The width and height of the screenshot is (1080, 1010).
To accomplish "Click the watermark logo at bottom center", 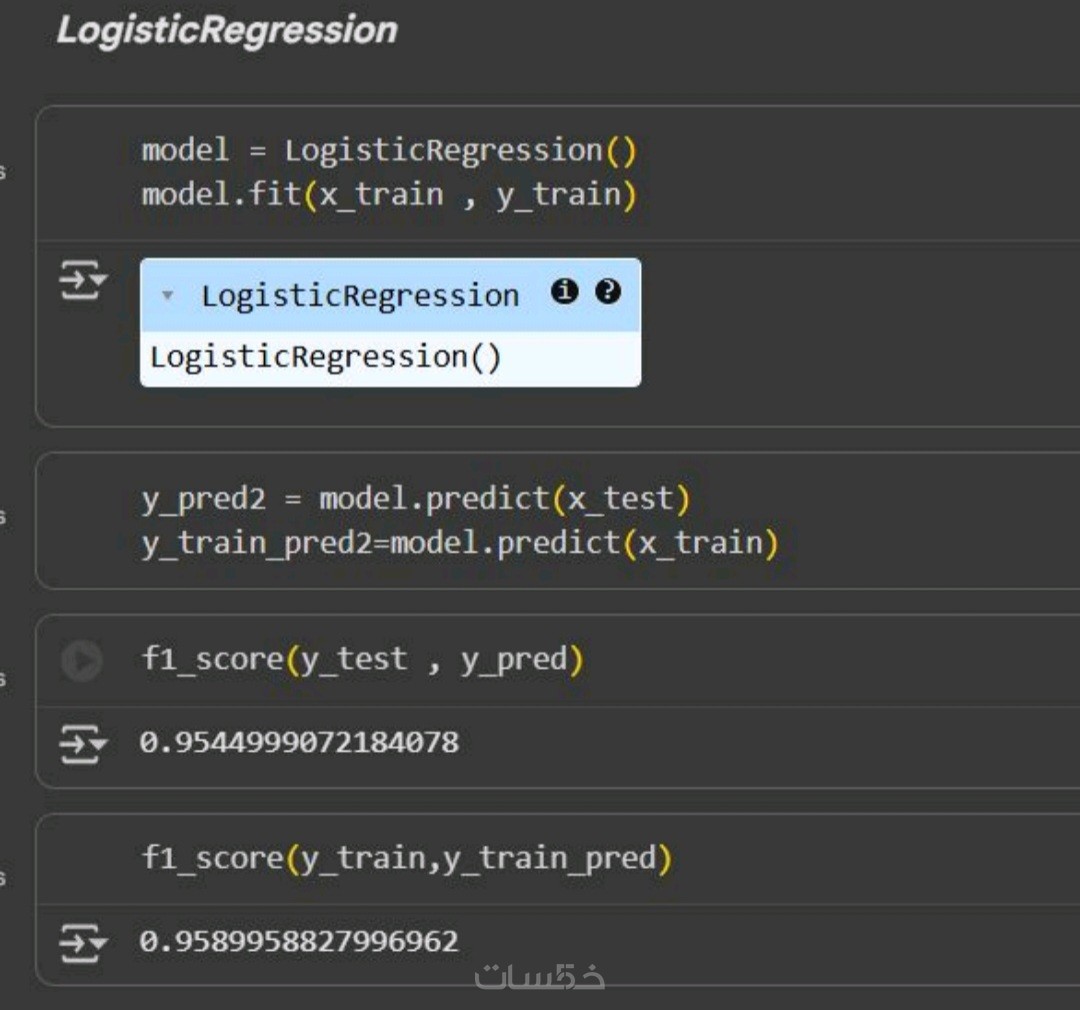I will pyautogui.click(x=540, y=976).
